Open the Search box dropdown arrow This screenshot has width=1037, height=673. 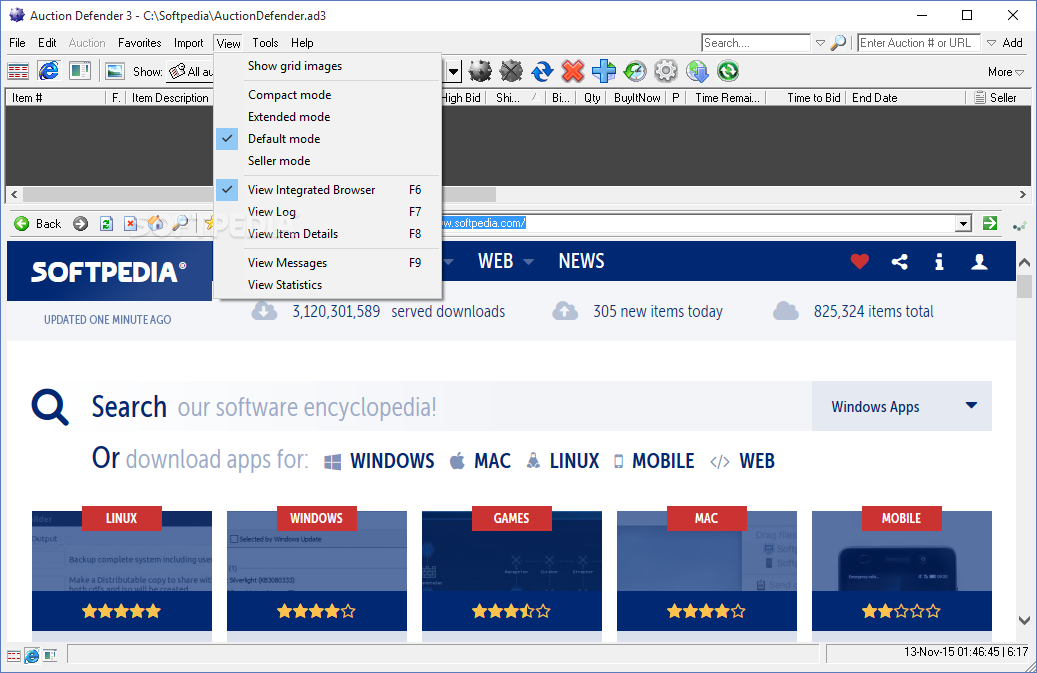[820, 43]
